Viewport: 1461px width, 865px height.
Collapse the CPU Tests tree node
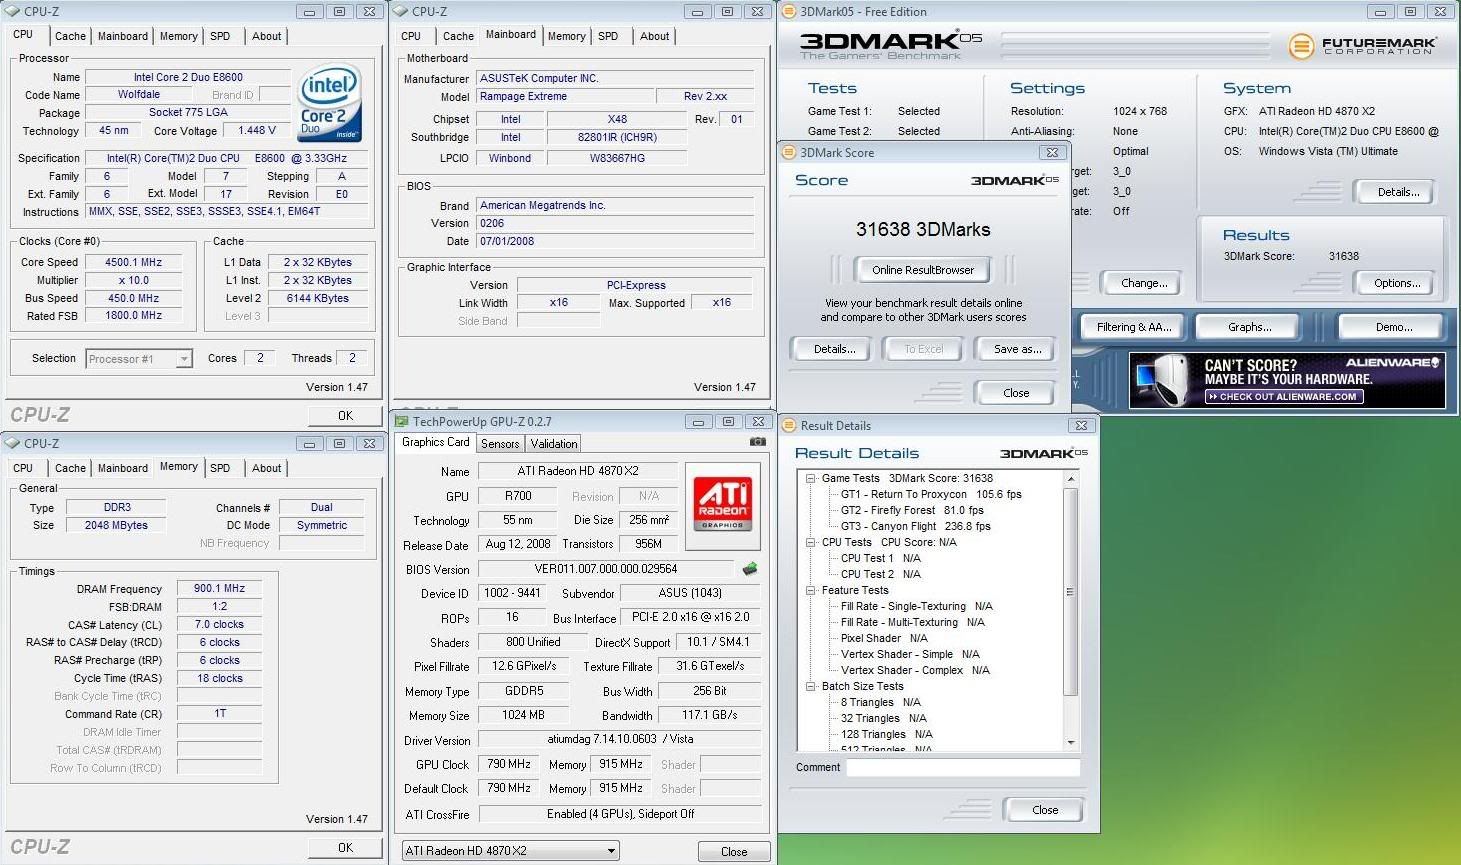tap(811, 542)
